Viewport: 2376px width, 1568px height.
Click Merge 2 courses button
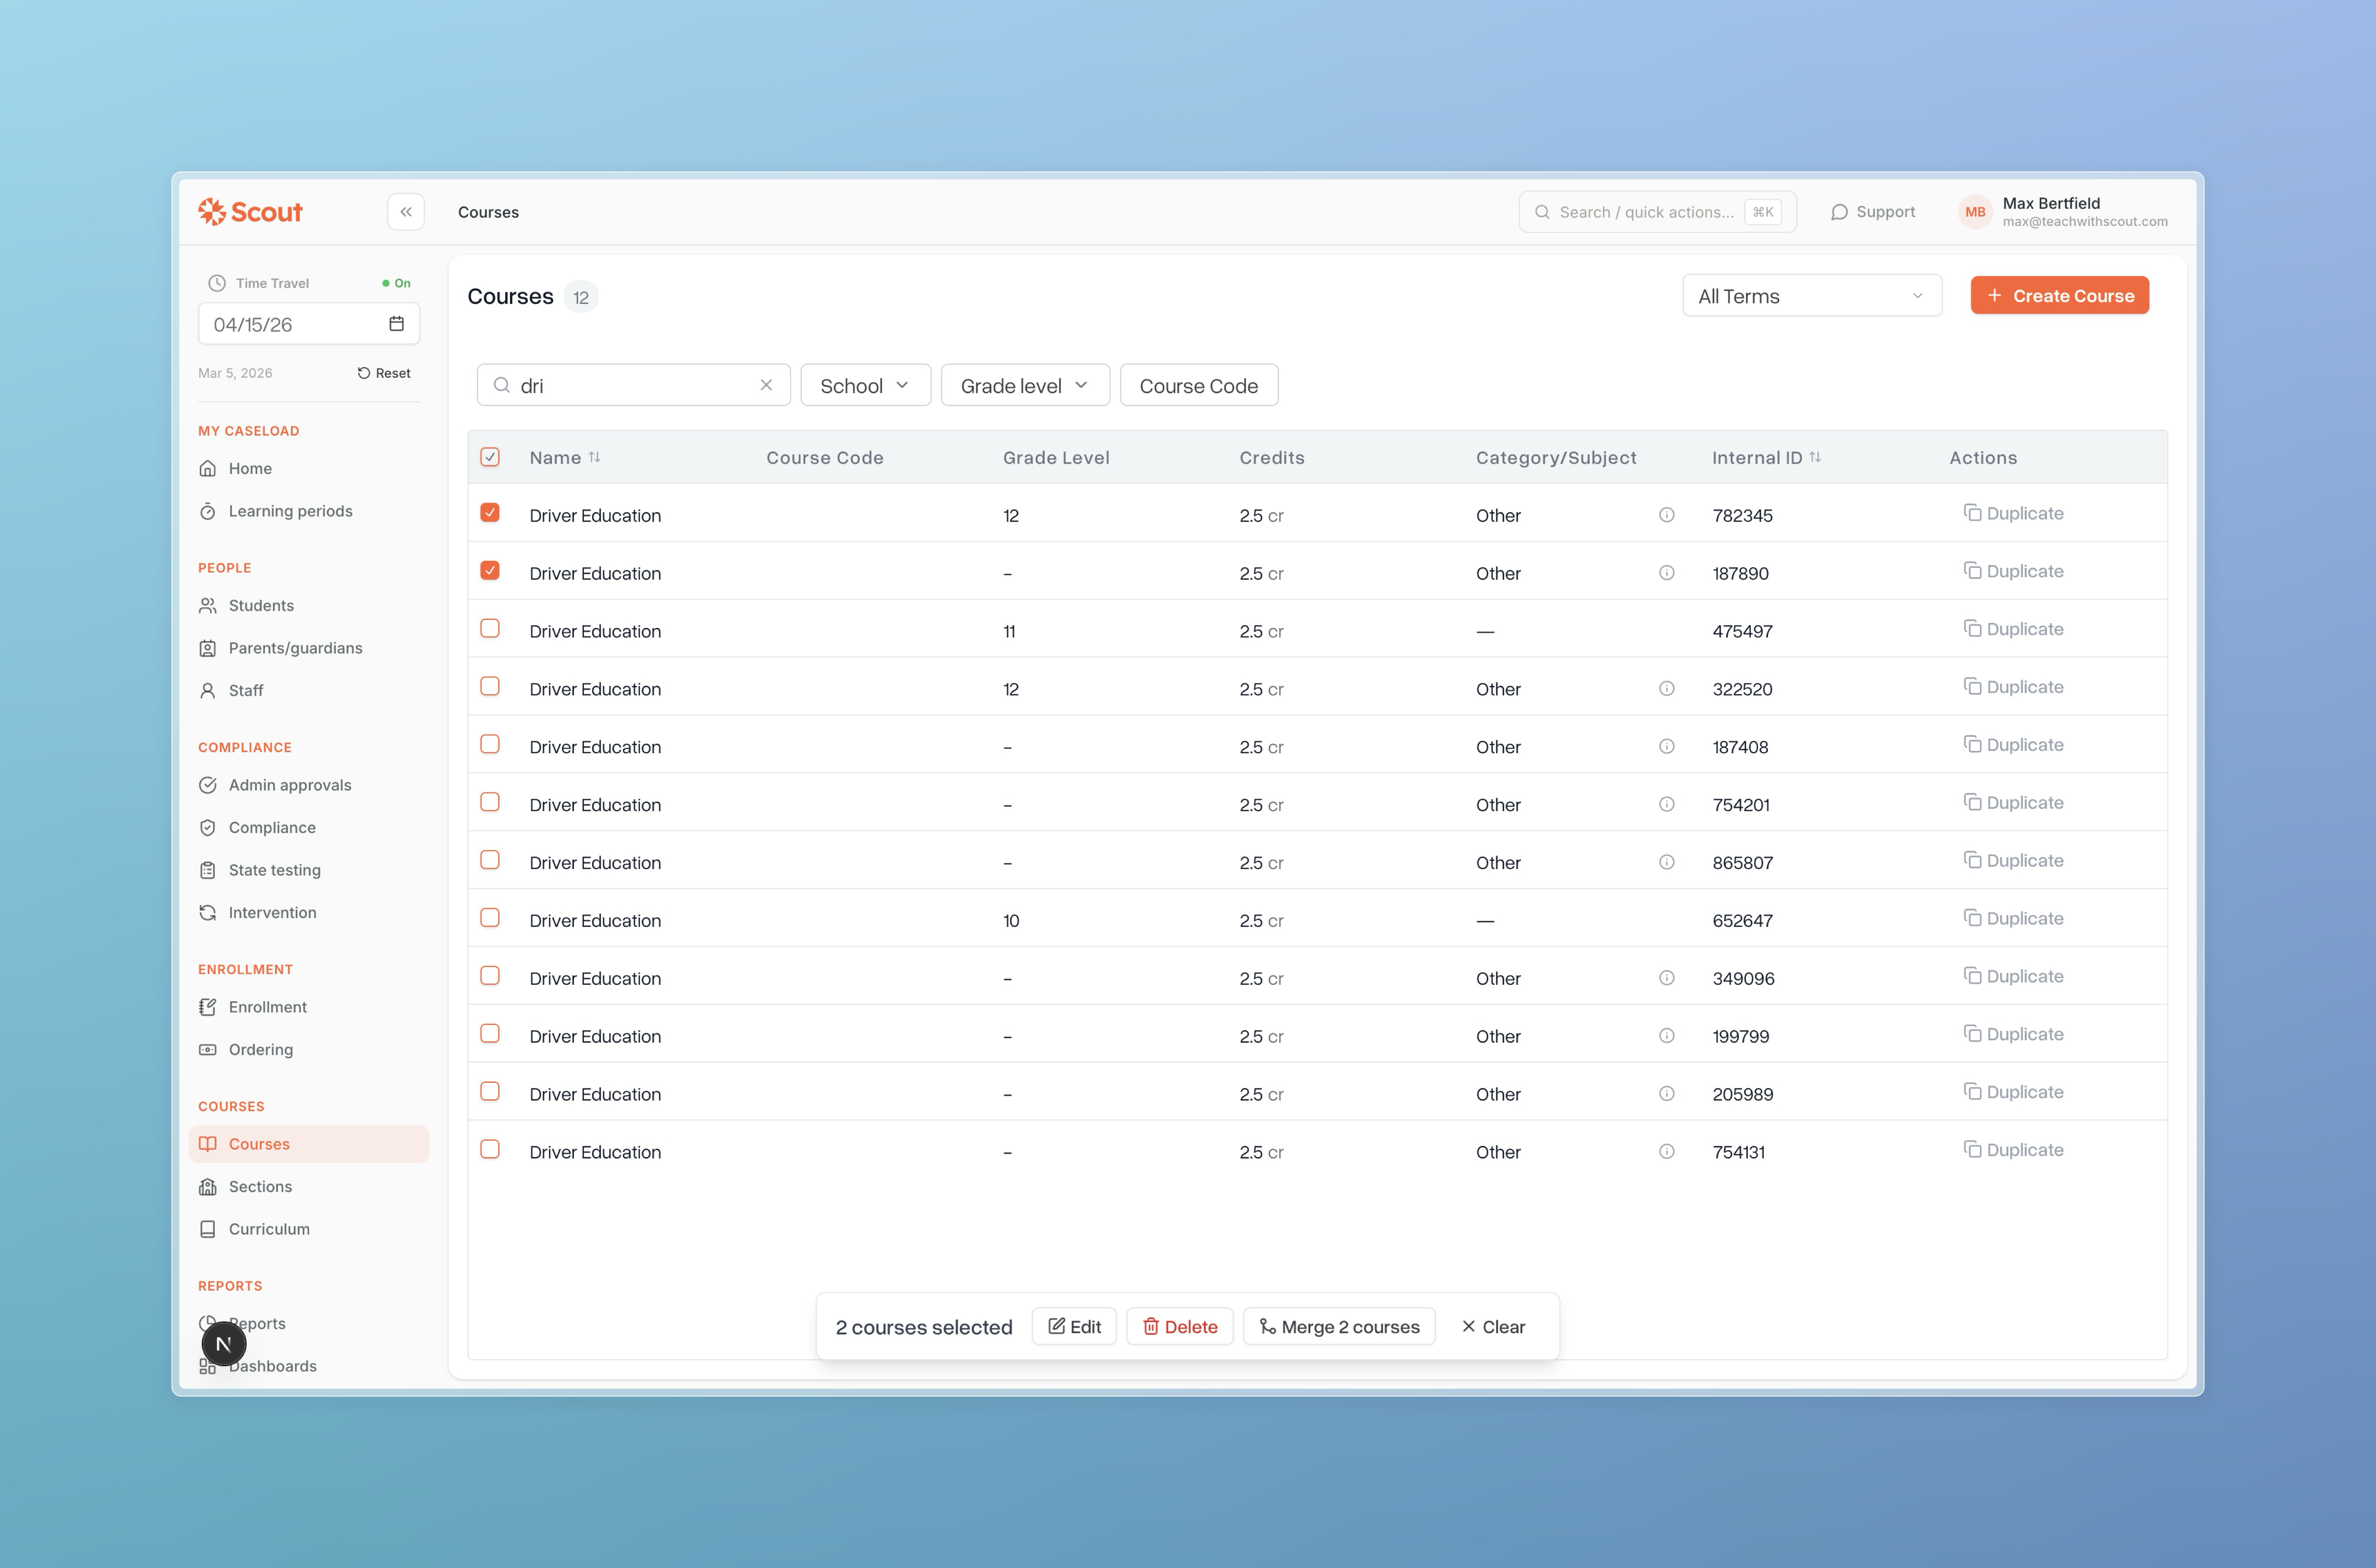[1339, 1327]
